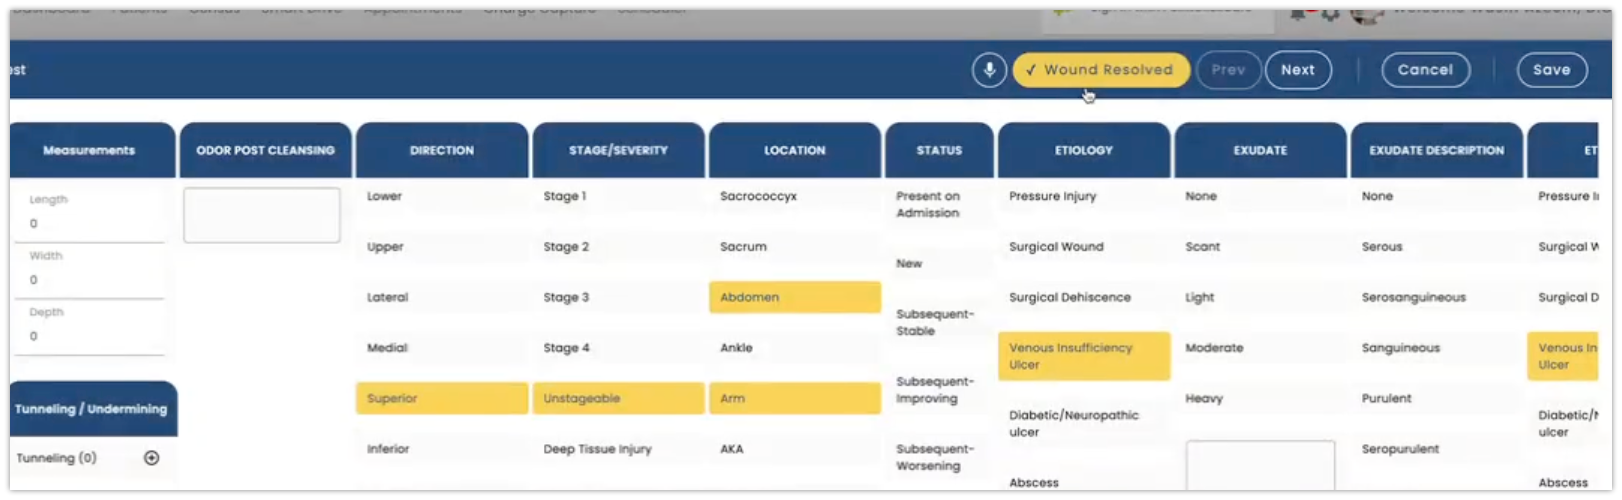Click the microphone dictation icon
The image size is (1622, 500).
point(989,70)
